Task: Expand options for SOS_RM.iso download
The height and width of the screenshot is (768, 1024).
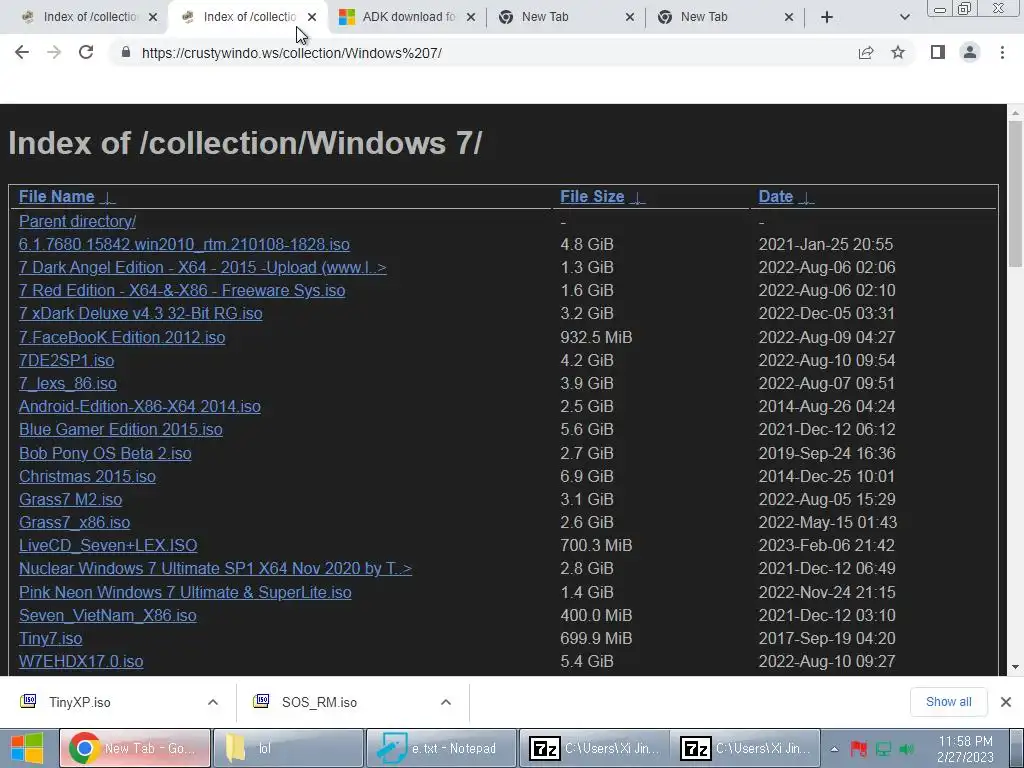Action: (x=446, y=702)
